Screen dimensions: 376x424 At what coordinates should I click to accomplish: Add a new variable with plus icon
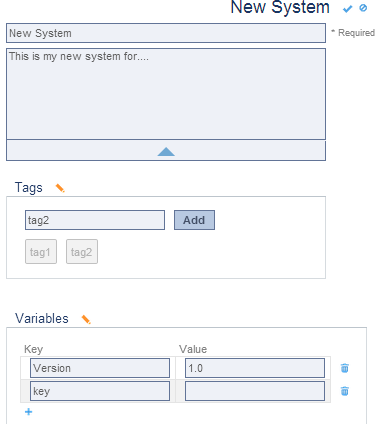pos(29,412)
